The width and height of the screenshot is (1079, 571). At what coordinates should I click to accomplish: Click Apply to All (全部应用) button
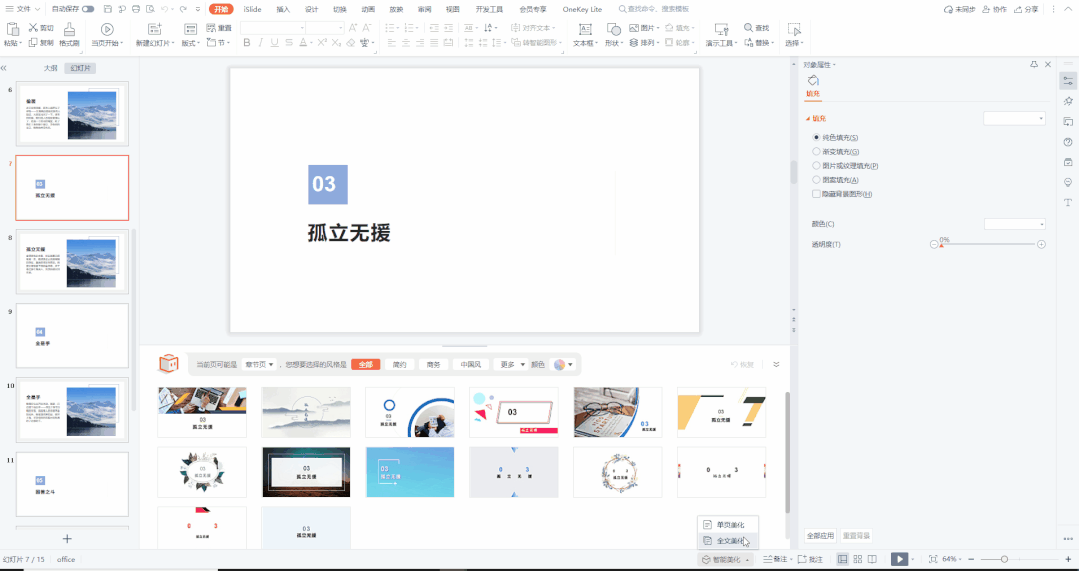(x=820, y=535)
